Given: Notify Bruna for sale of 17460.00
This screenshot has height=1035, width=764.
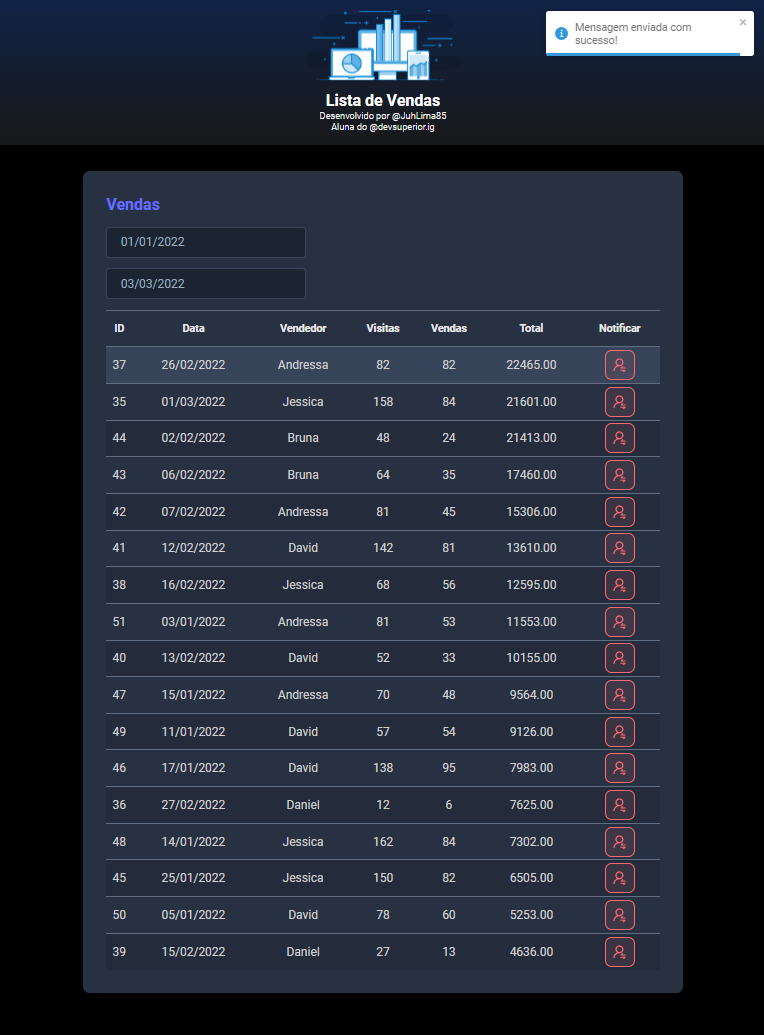Looking at the screenshot, I should (619, 475).
